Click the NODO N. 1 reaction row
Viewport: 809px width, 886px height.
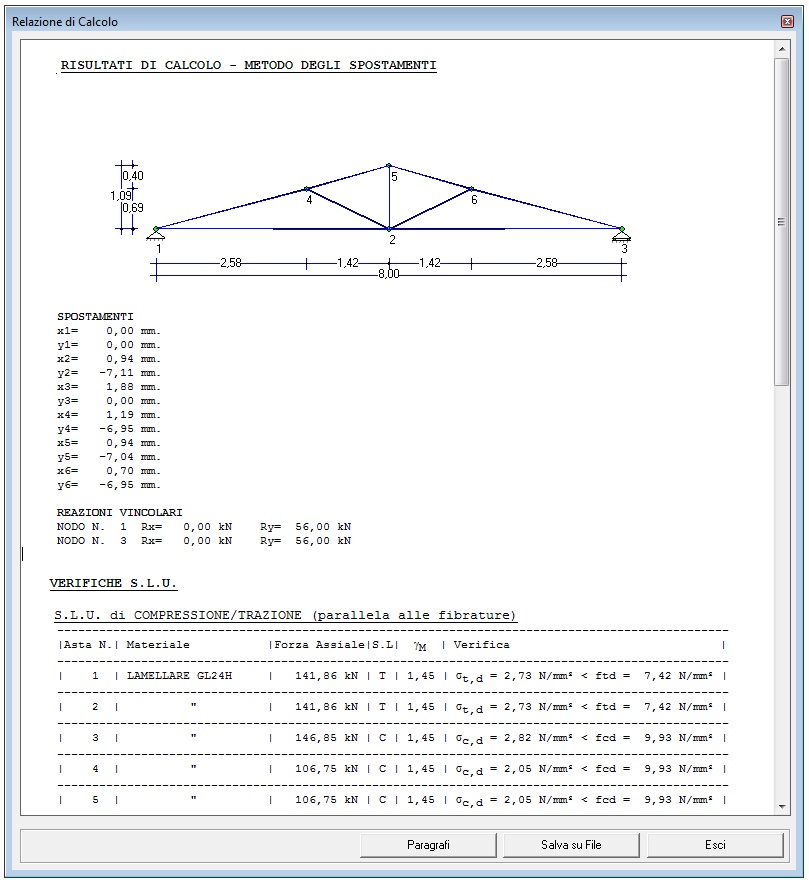204,527
